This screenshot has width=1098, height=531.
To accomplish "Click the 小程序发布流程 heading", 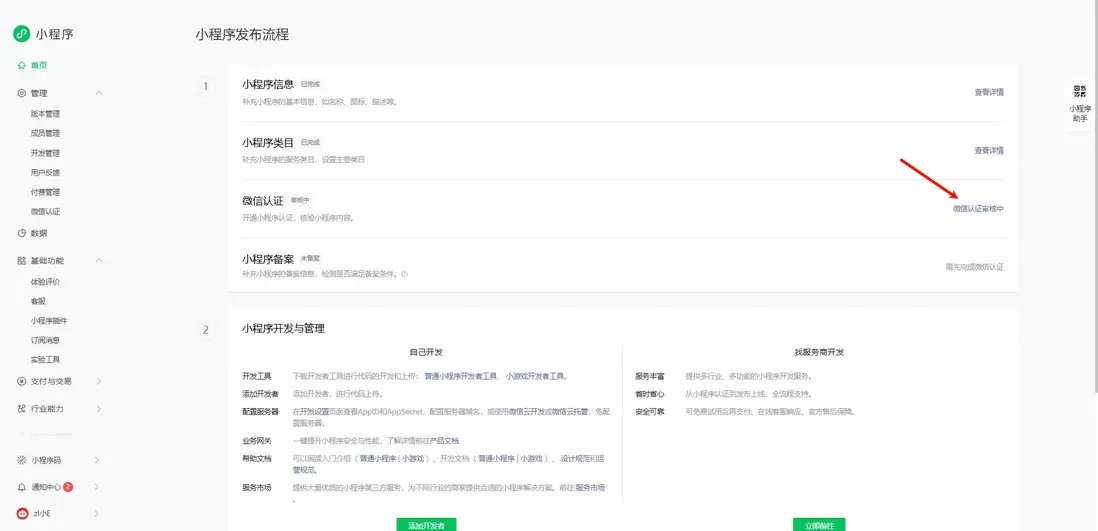I will point(242,35).
